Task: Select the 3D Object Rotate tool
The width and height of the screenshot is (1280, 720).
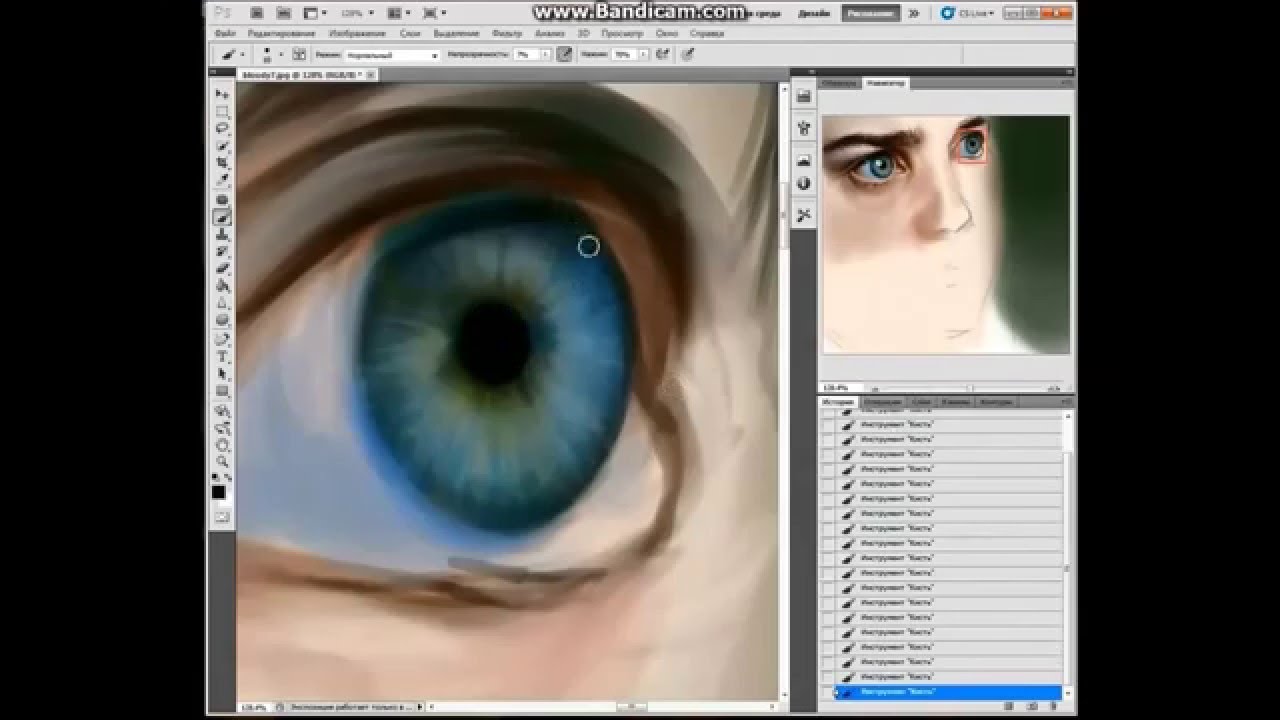Action: 222,411
